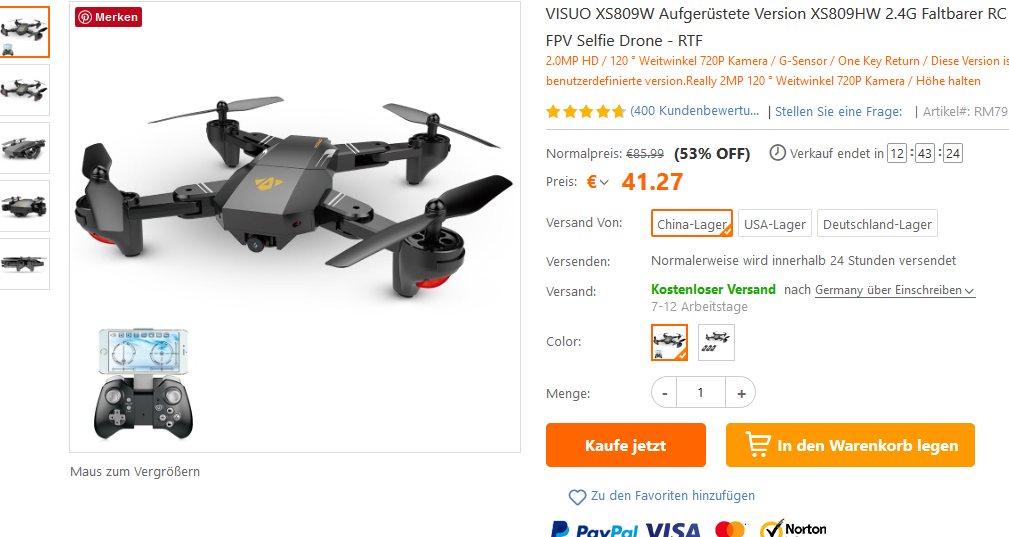Screen dimensions: 1009x537
Task: Open the 400 Kundenbewertungen reviews link
Action: click(x=694, y=111)
